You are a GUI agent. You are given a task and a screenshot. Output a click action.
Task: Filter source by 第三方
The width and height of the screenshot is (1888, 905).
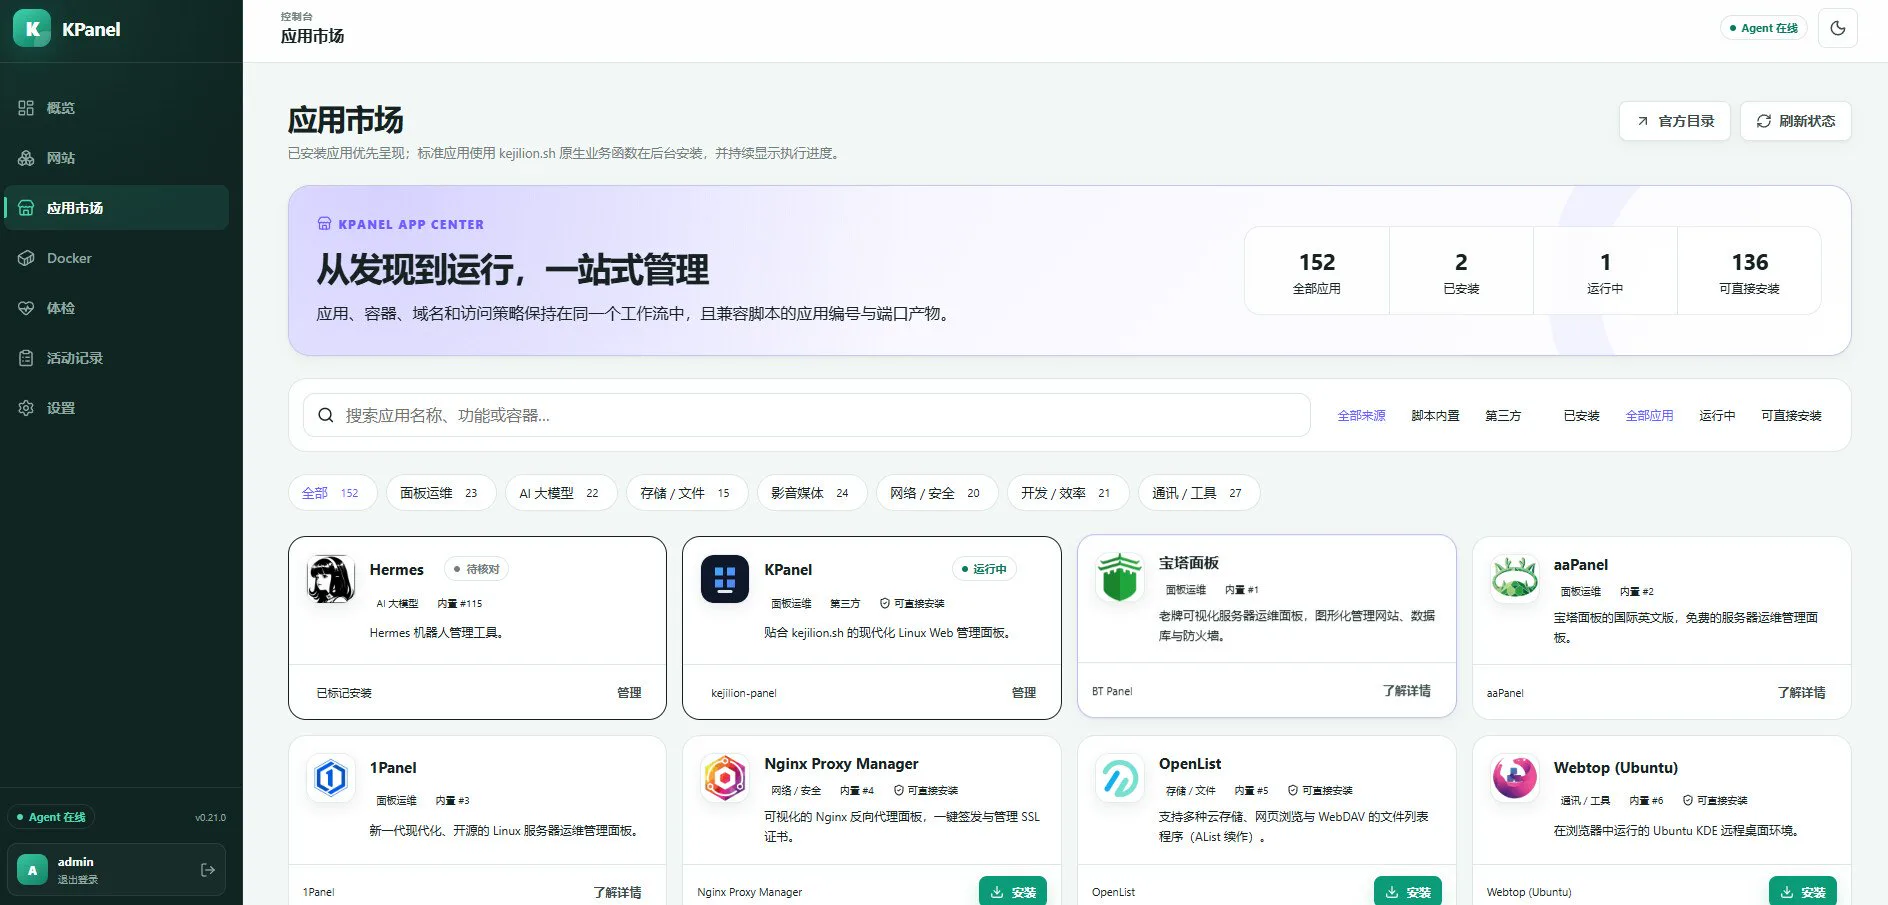pyautogui.click(x=1503, y=416)
